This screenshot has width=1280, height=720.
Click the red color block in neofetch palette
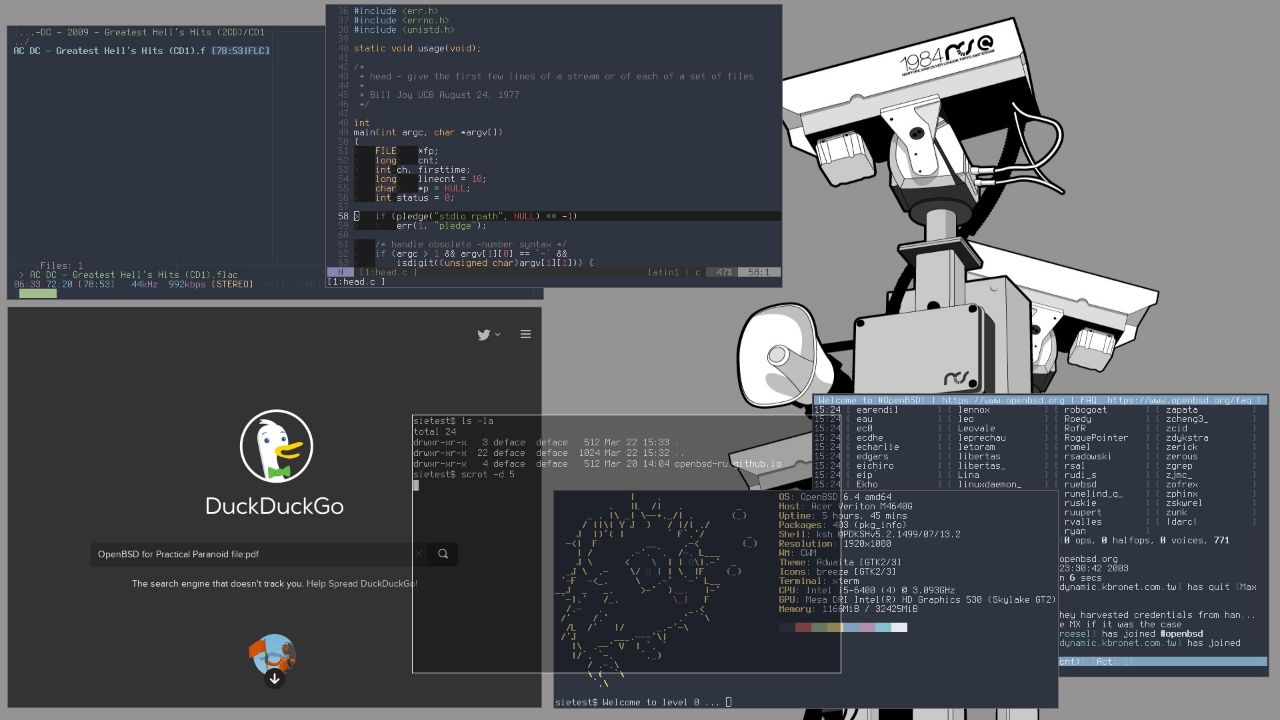tap(803, 627)
